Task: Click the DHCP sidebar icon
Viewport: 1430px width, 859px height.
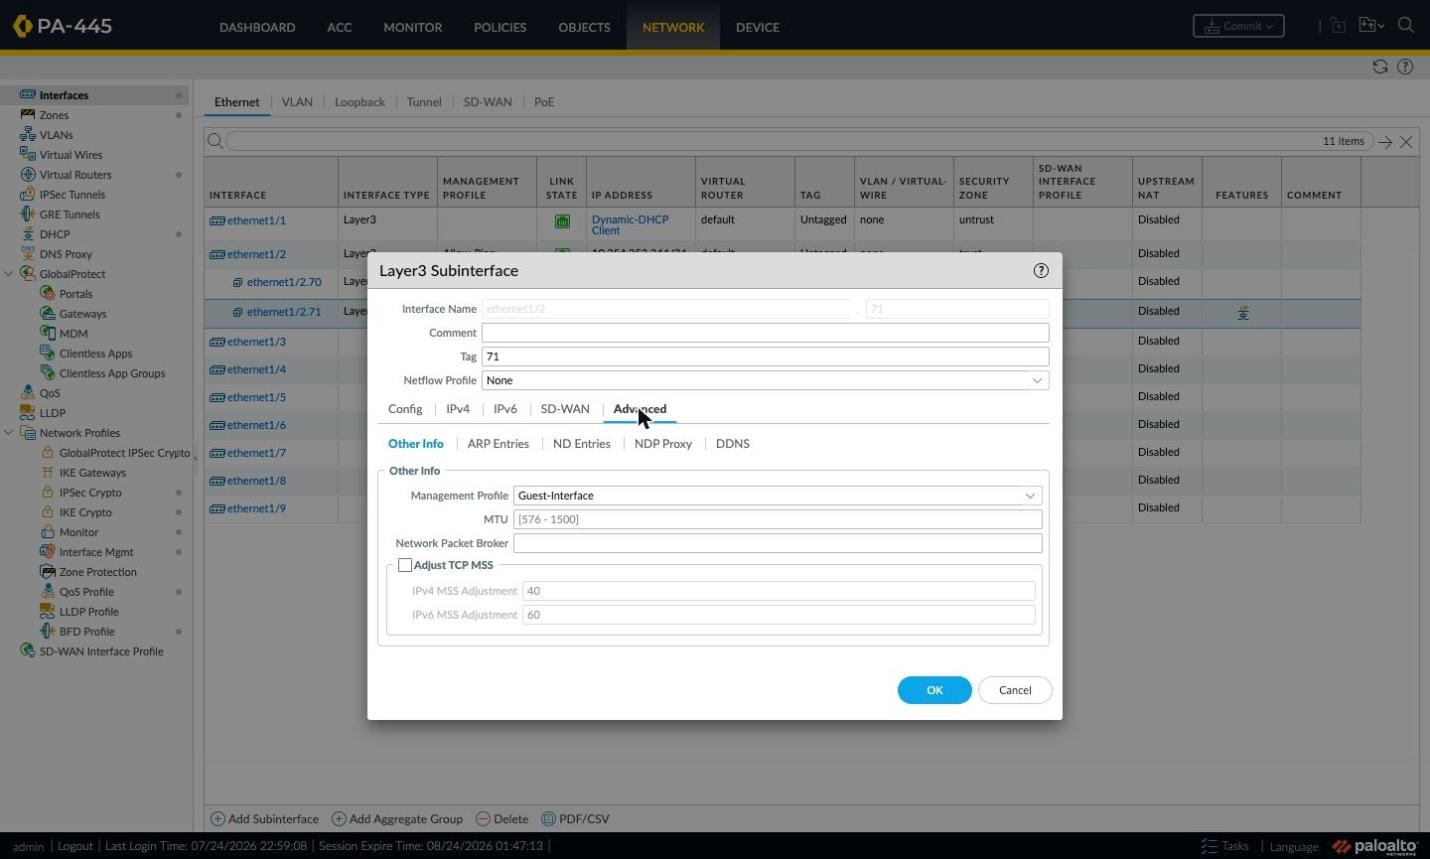Action: pos(28,234)
